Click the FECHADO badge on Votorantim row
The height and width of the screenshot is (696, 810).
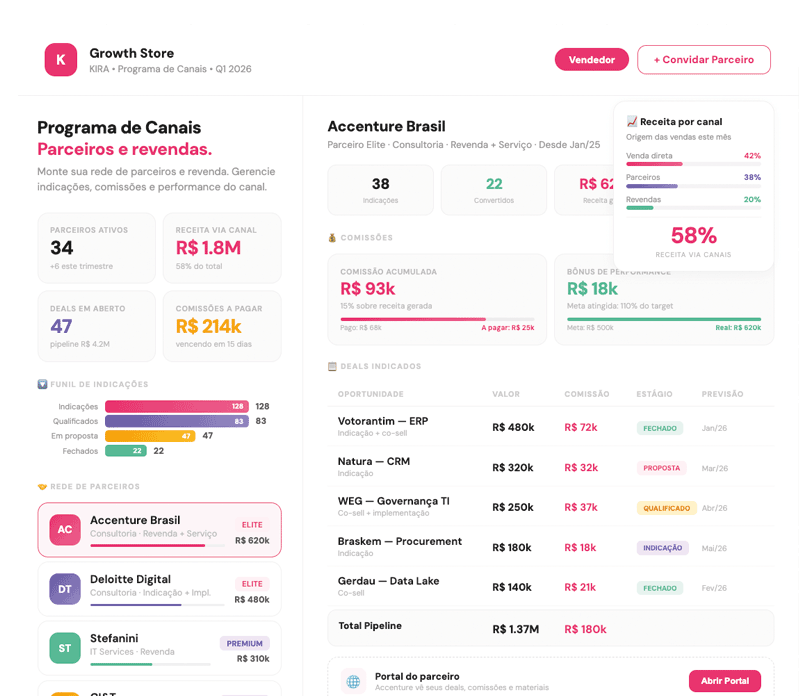pos(660,428)
